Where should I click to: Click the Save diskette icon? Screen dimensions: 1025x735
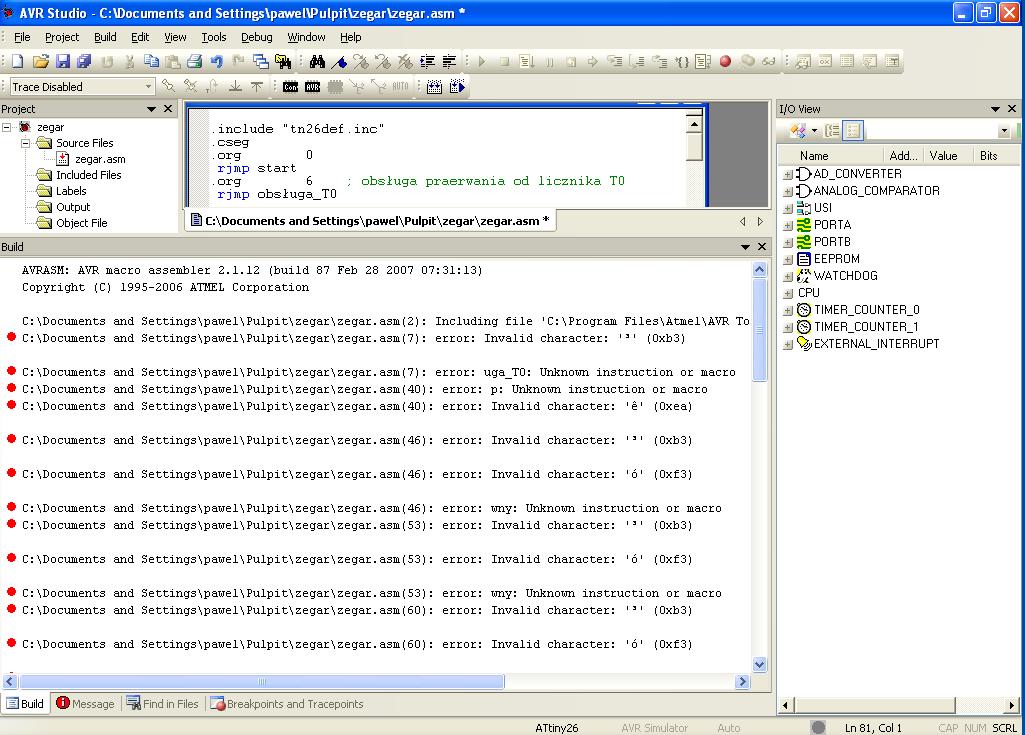pos(63,61)
